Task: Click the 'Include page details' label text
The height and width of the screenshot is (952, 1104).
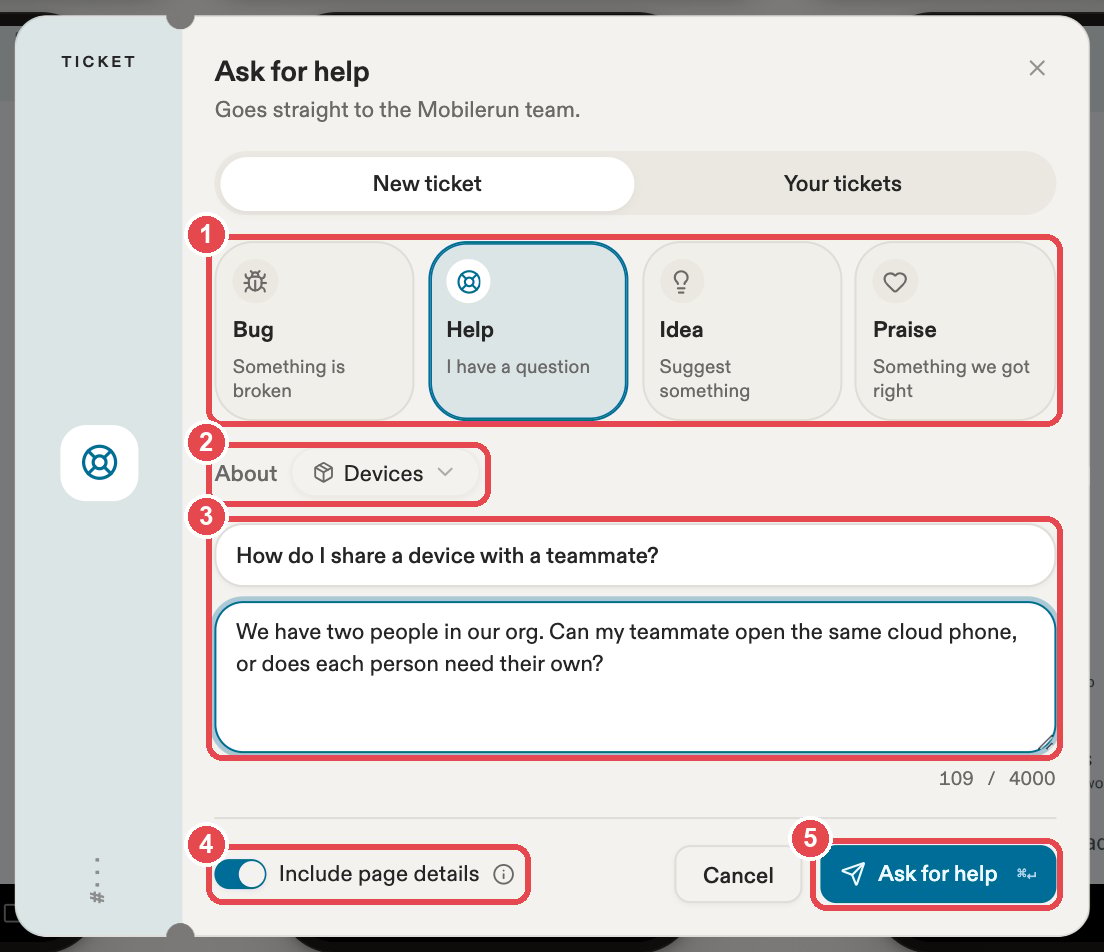Action: pyautogui.click(x=379, y=874)
